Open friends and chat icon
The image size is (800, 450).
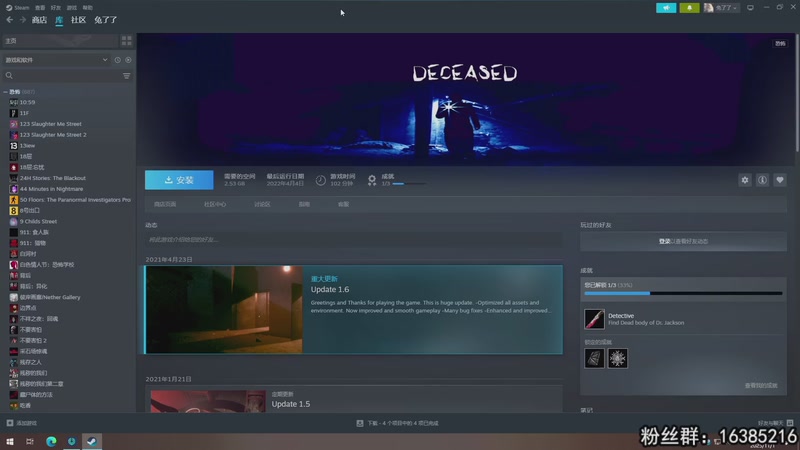coord(790,423)
